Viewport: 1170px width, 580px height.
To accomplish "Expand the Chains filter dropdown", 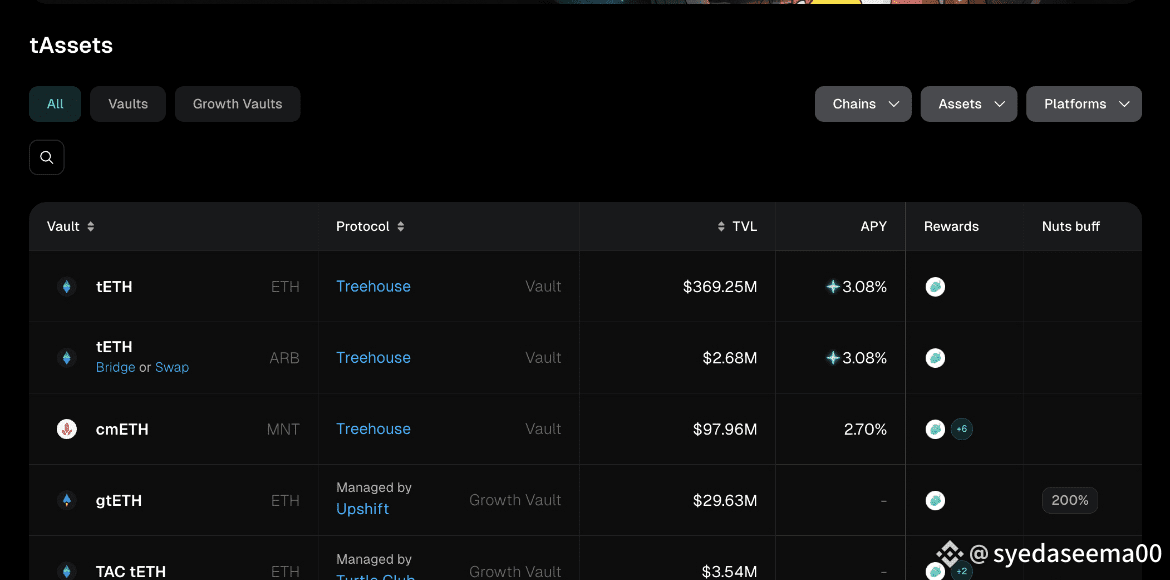I will (863, 104).
